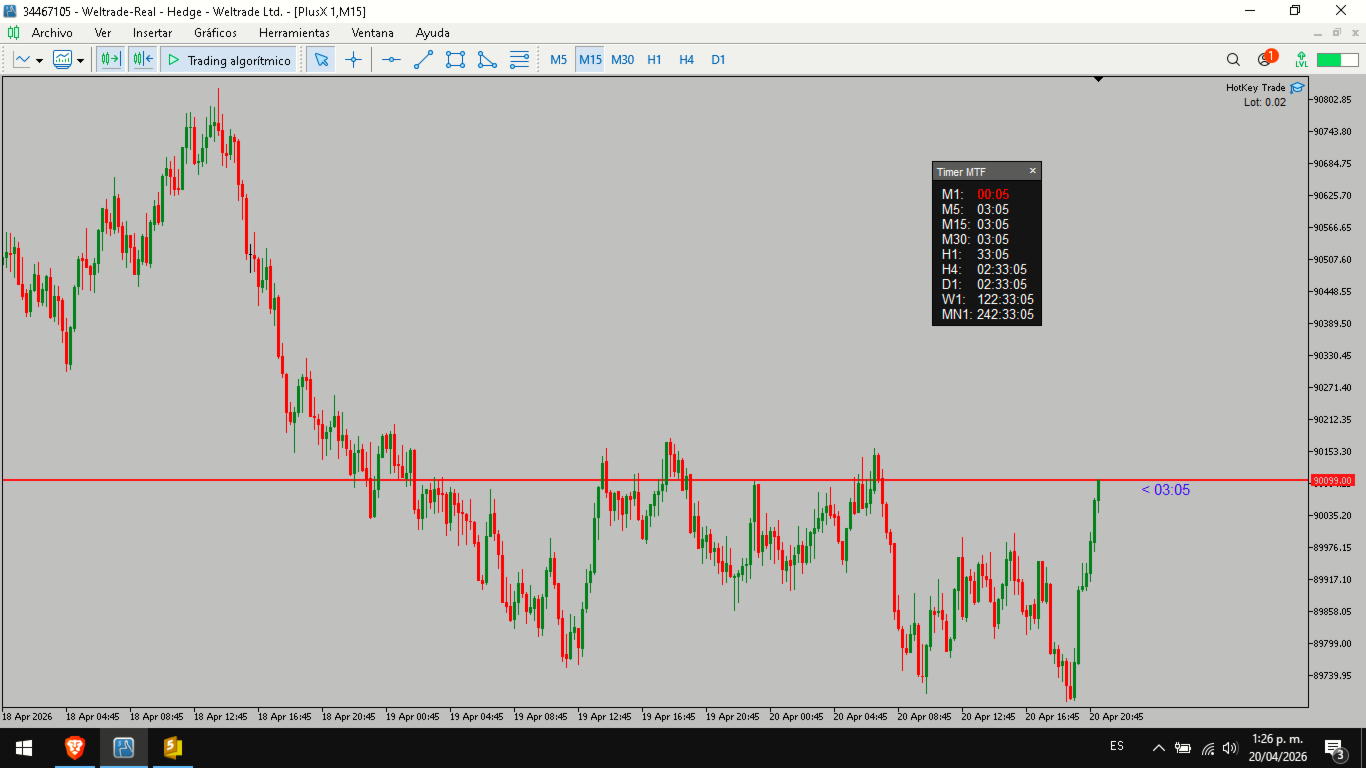Open the Herramientas menu

click(294, 33)
